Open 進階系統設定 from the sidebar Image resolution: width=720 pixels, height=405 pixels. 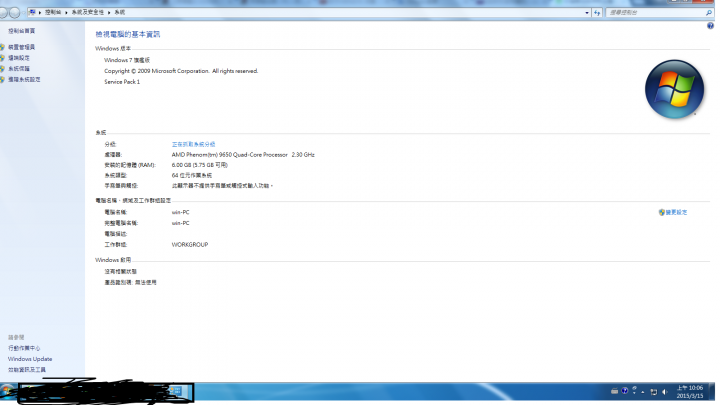[x=24, y=79]
